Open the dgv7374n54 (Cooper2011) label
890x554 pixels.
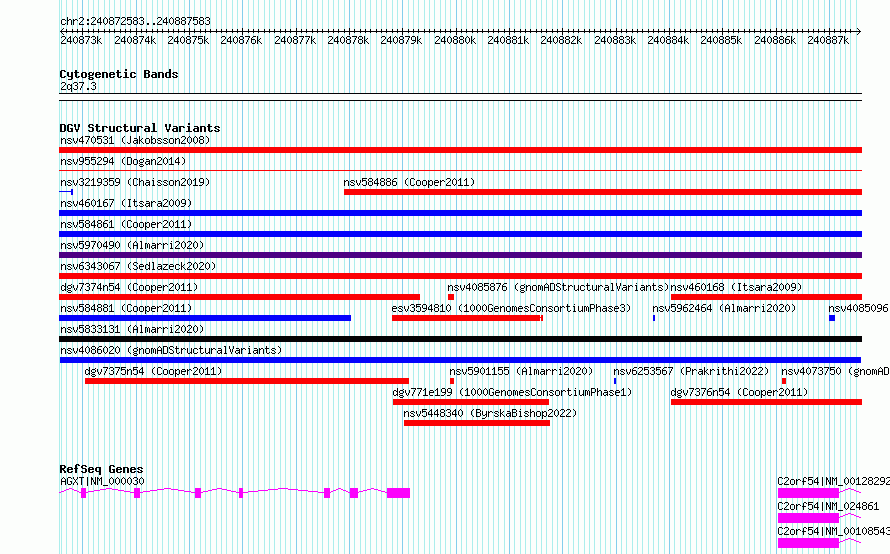tap(129, 287)
